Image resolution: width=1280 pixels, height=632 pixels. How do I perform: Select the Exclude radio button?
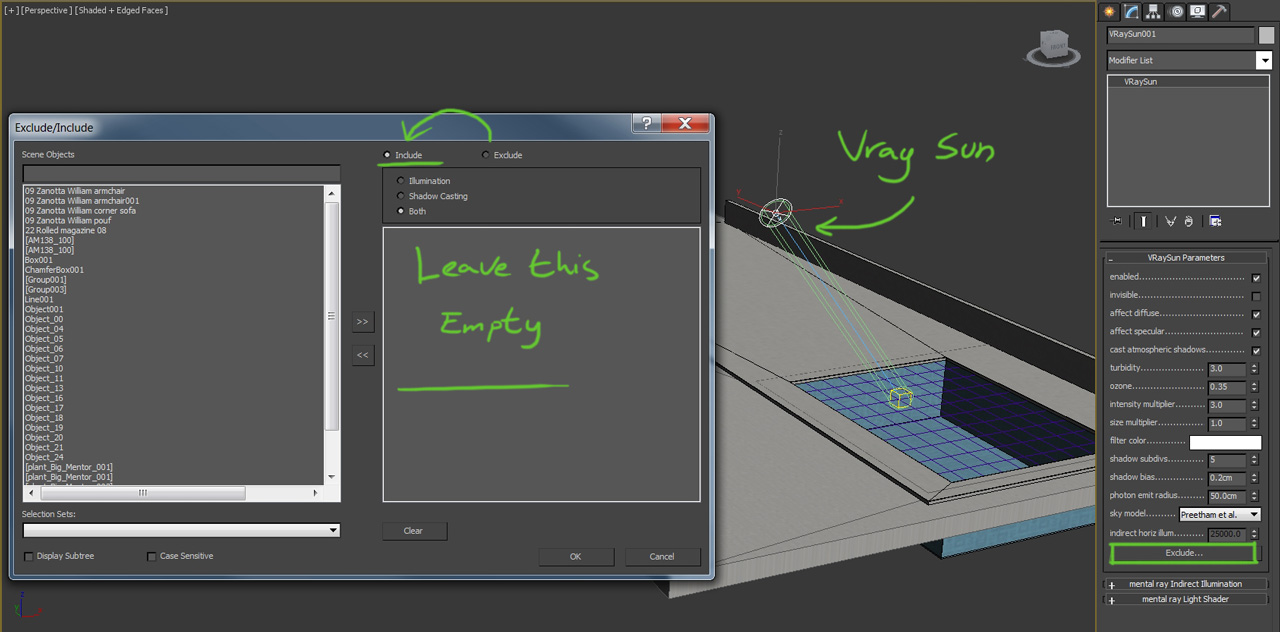coord(486,155)
